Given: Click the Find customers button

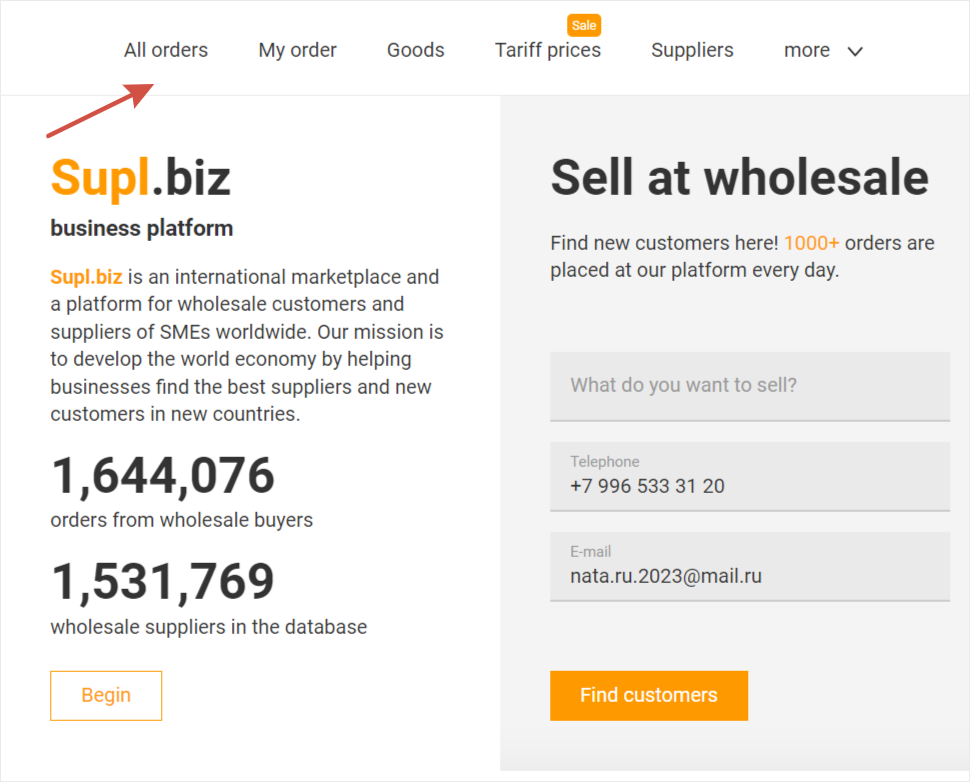Looking at the screenshot, I should 648,695.
